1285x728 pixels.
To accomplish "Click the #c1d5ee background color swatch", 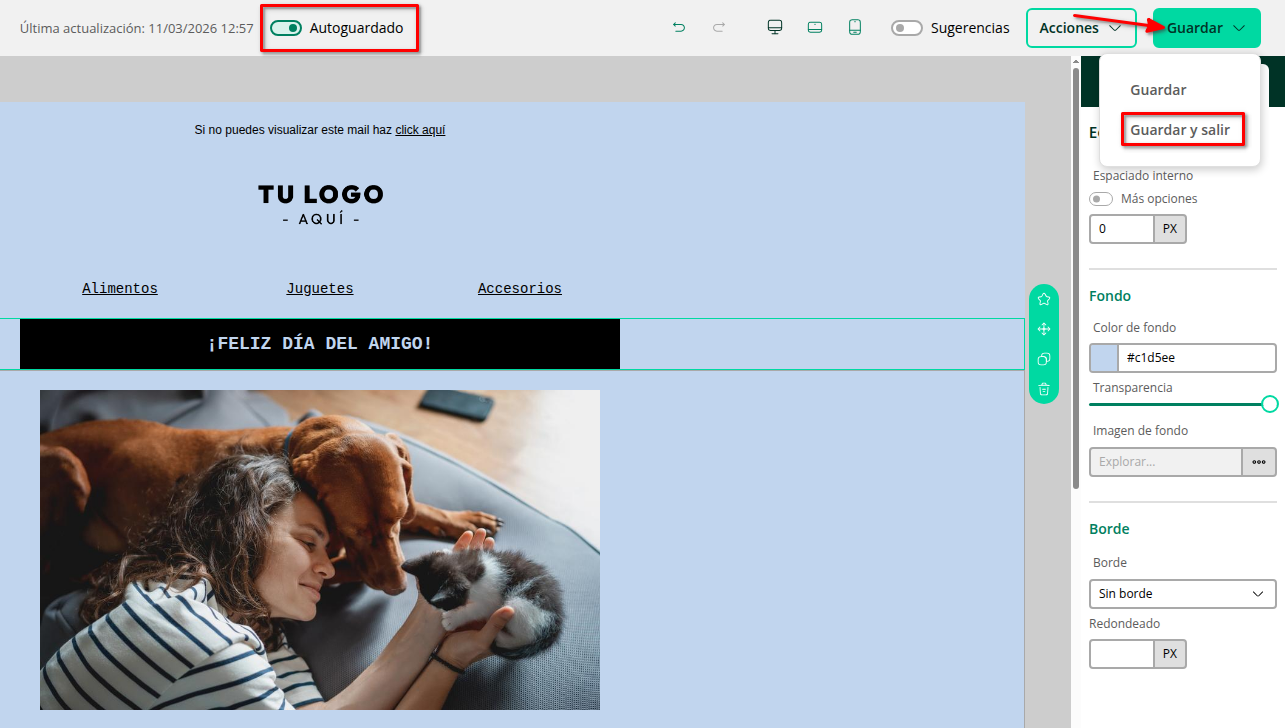I will point(1104,357).
